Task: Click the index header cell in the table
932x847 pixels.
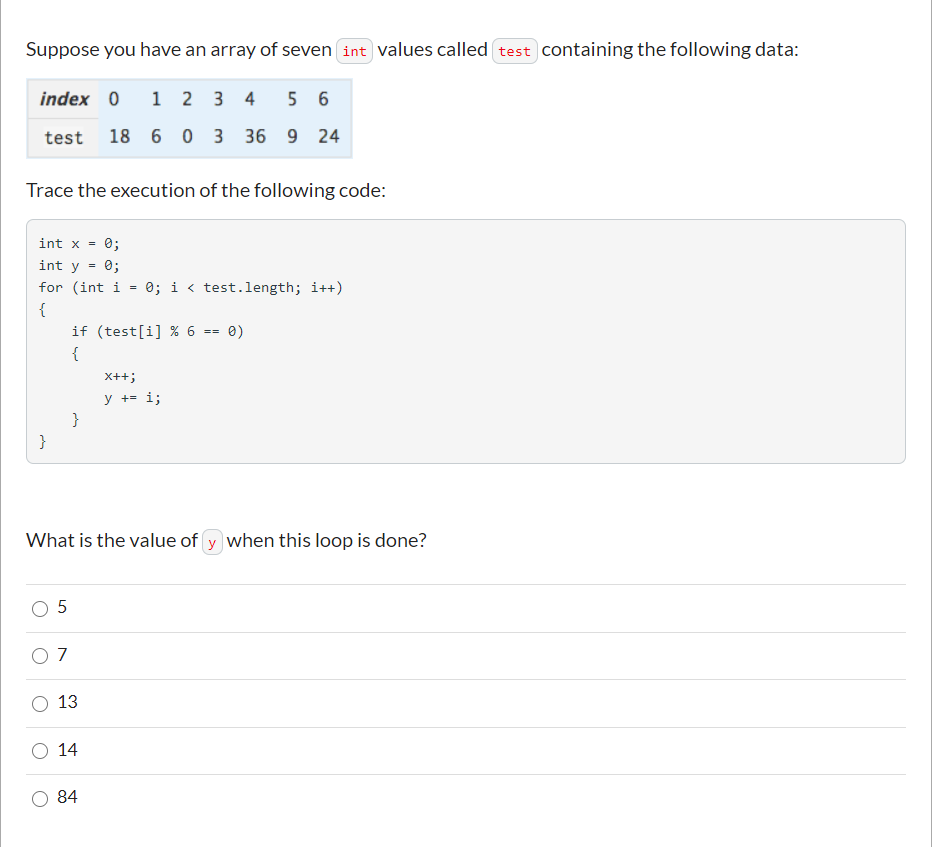Action: pyautogui.click(x=64, y=99)
